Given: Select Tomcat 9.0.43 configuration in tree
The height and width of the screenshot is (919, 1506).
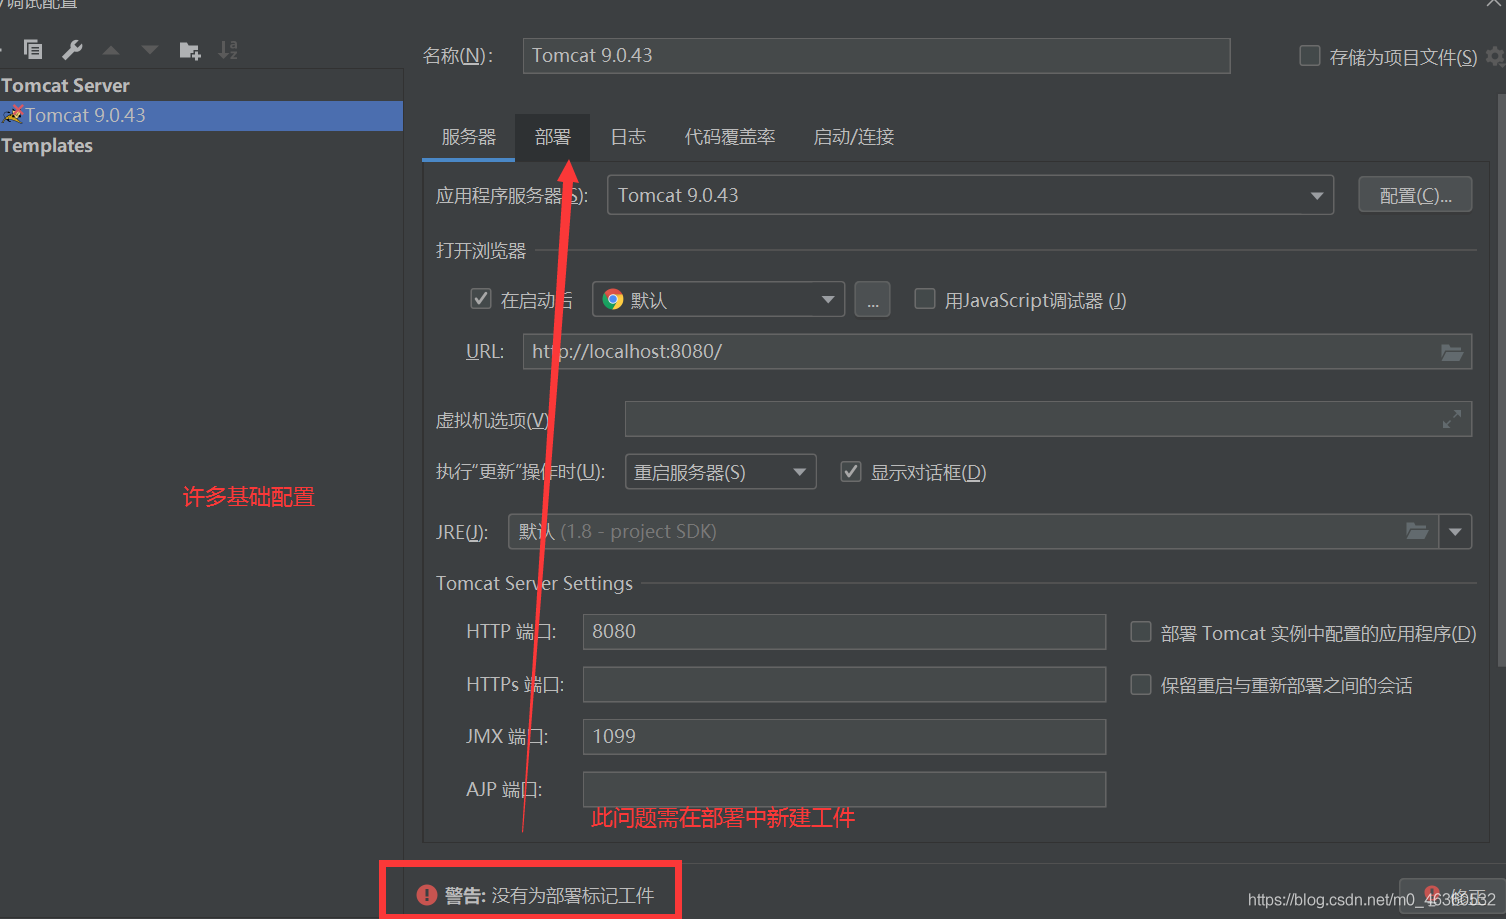Looking at the screenshot, I should [201, 115].
